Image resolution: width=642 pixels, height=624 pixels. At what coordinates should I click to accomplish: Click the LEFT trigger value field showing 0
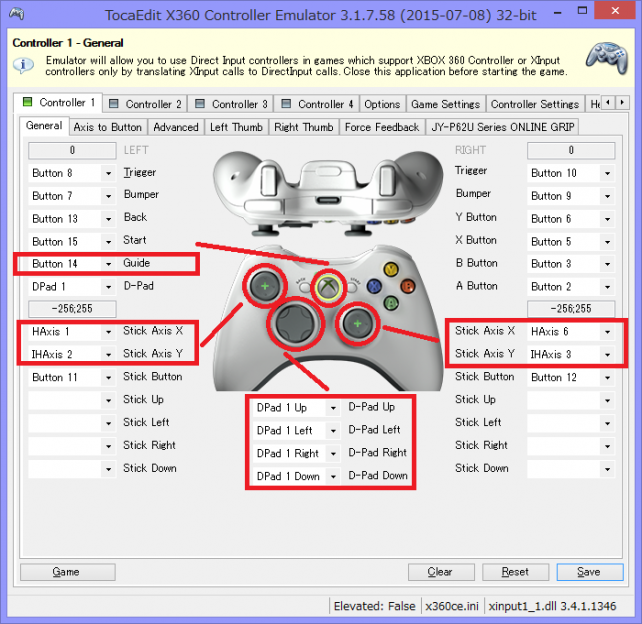[72, 150]
